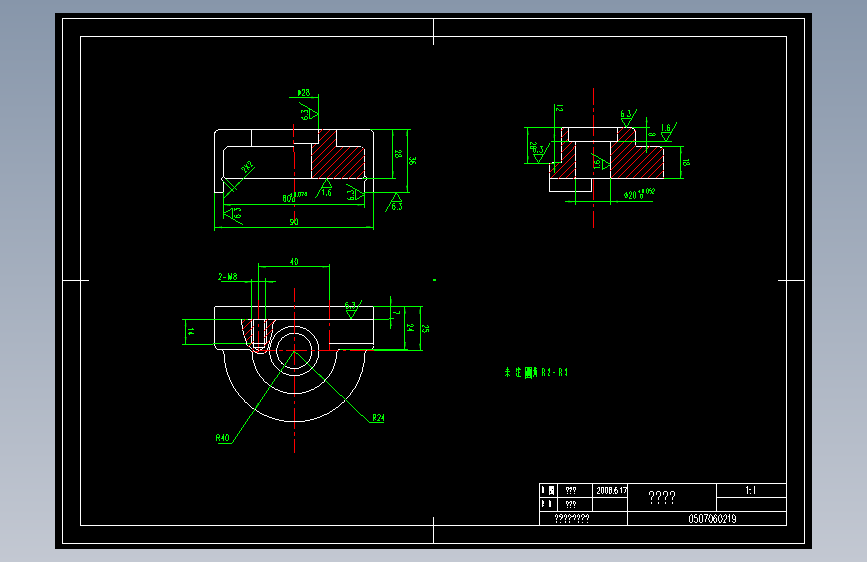Select drawing number 0507060219
The width and height of the screenshot is (867, 562).
tap(712, 519)
